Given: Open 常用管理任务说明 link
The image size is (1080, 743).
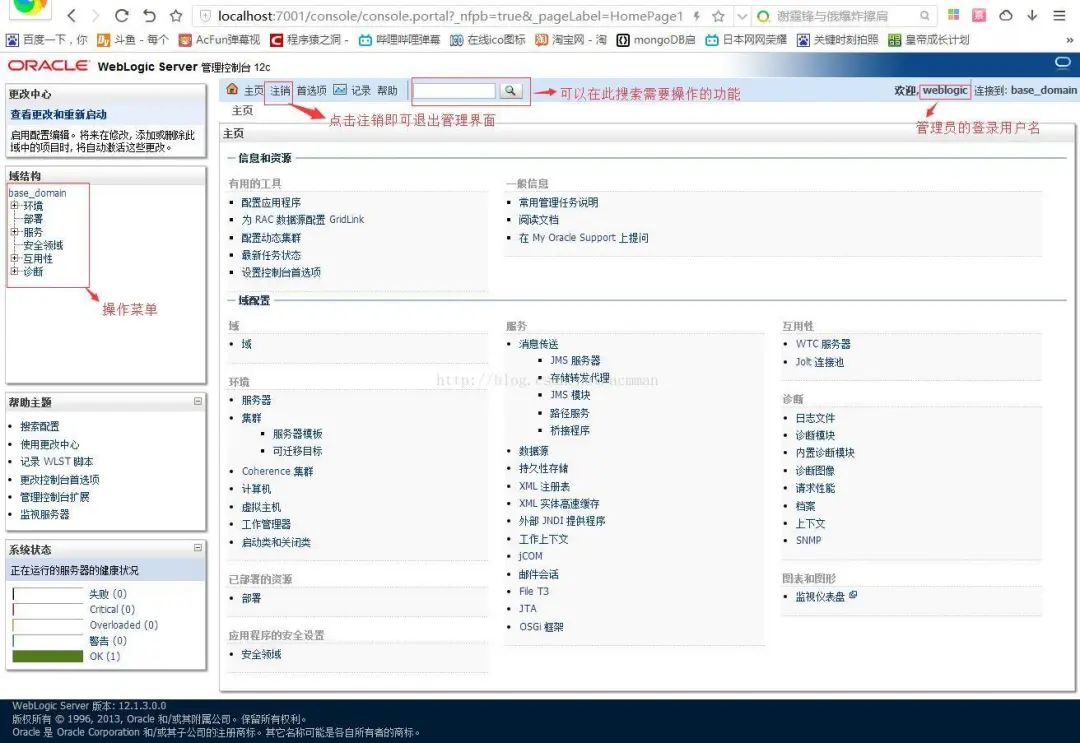Looking at the screenshot, I should pos(559,202).
